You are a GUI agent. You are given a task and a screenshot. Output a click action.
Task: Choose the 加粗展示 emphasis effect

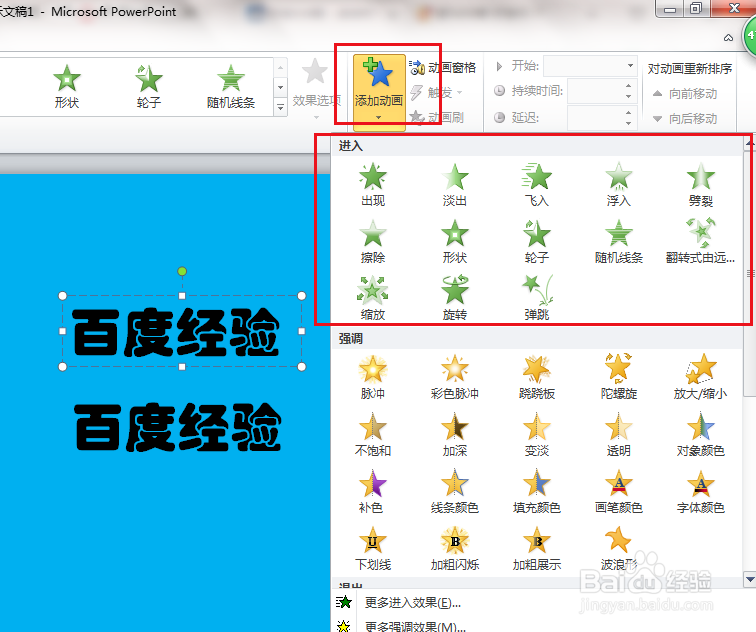click(x=537, y=548)
